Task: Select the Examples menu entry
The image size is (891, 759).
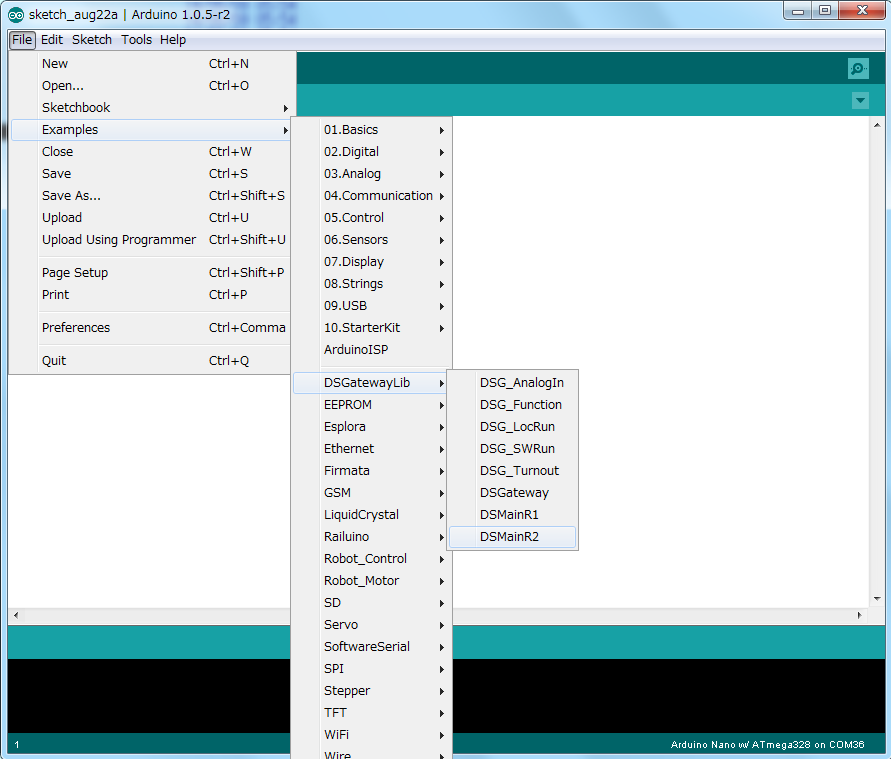Action: (152, 130)
